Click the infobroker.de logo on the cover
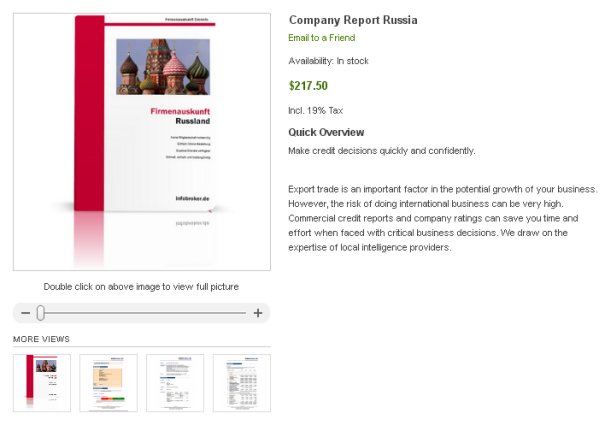The image size is (605, 431). (188, 199)
